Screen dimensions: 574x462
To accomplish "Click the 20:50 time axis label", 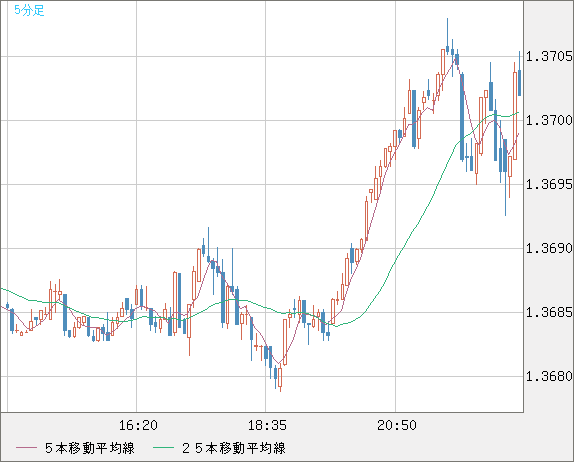I will click(x=397, y=425).
